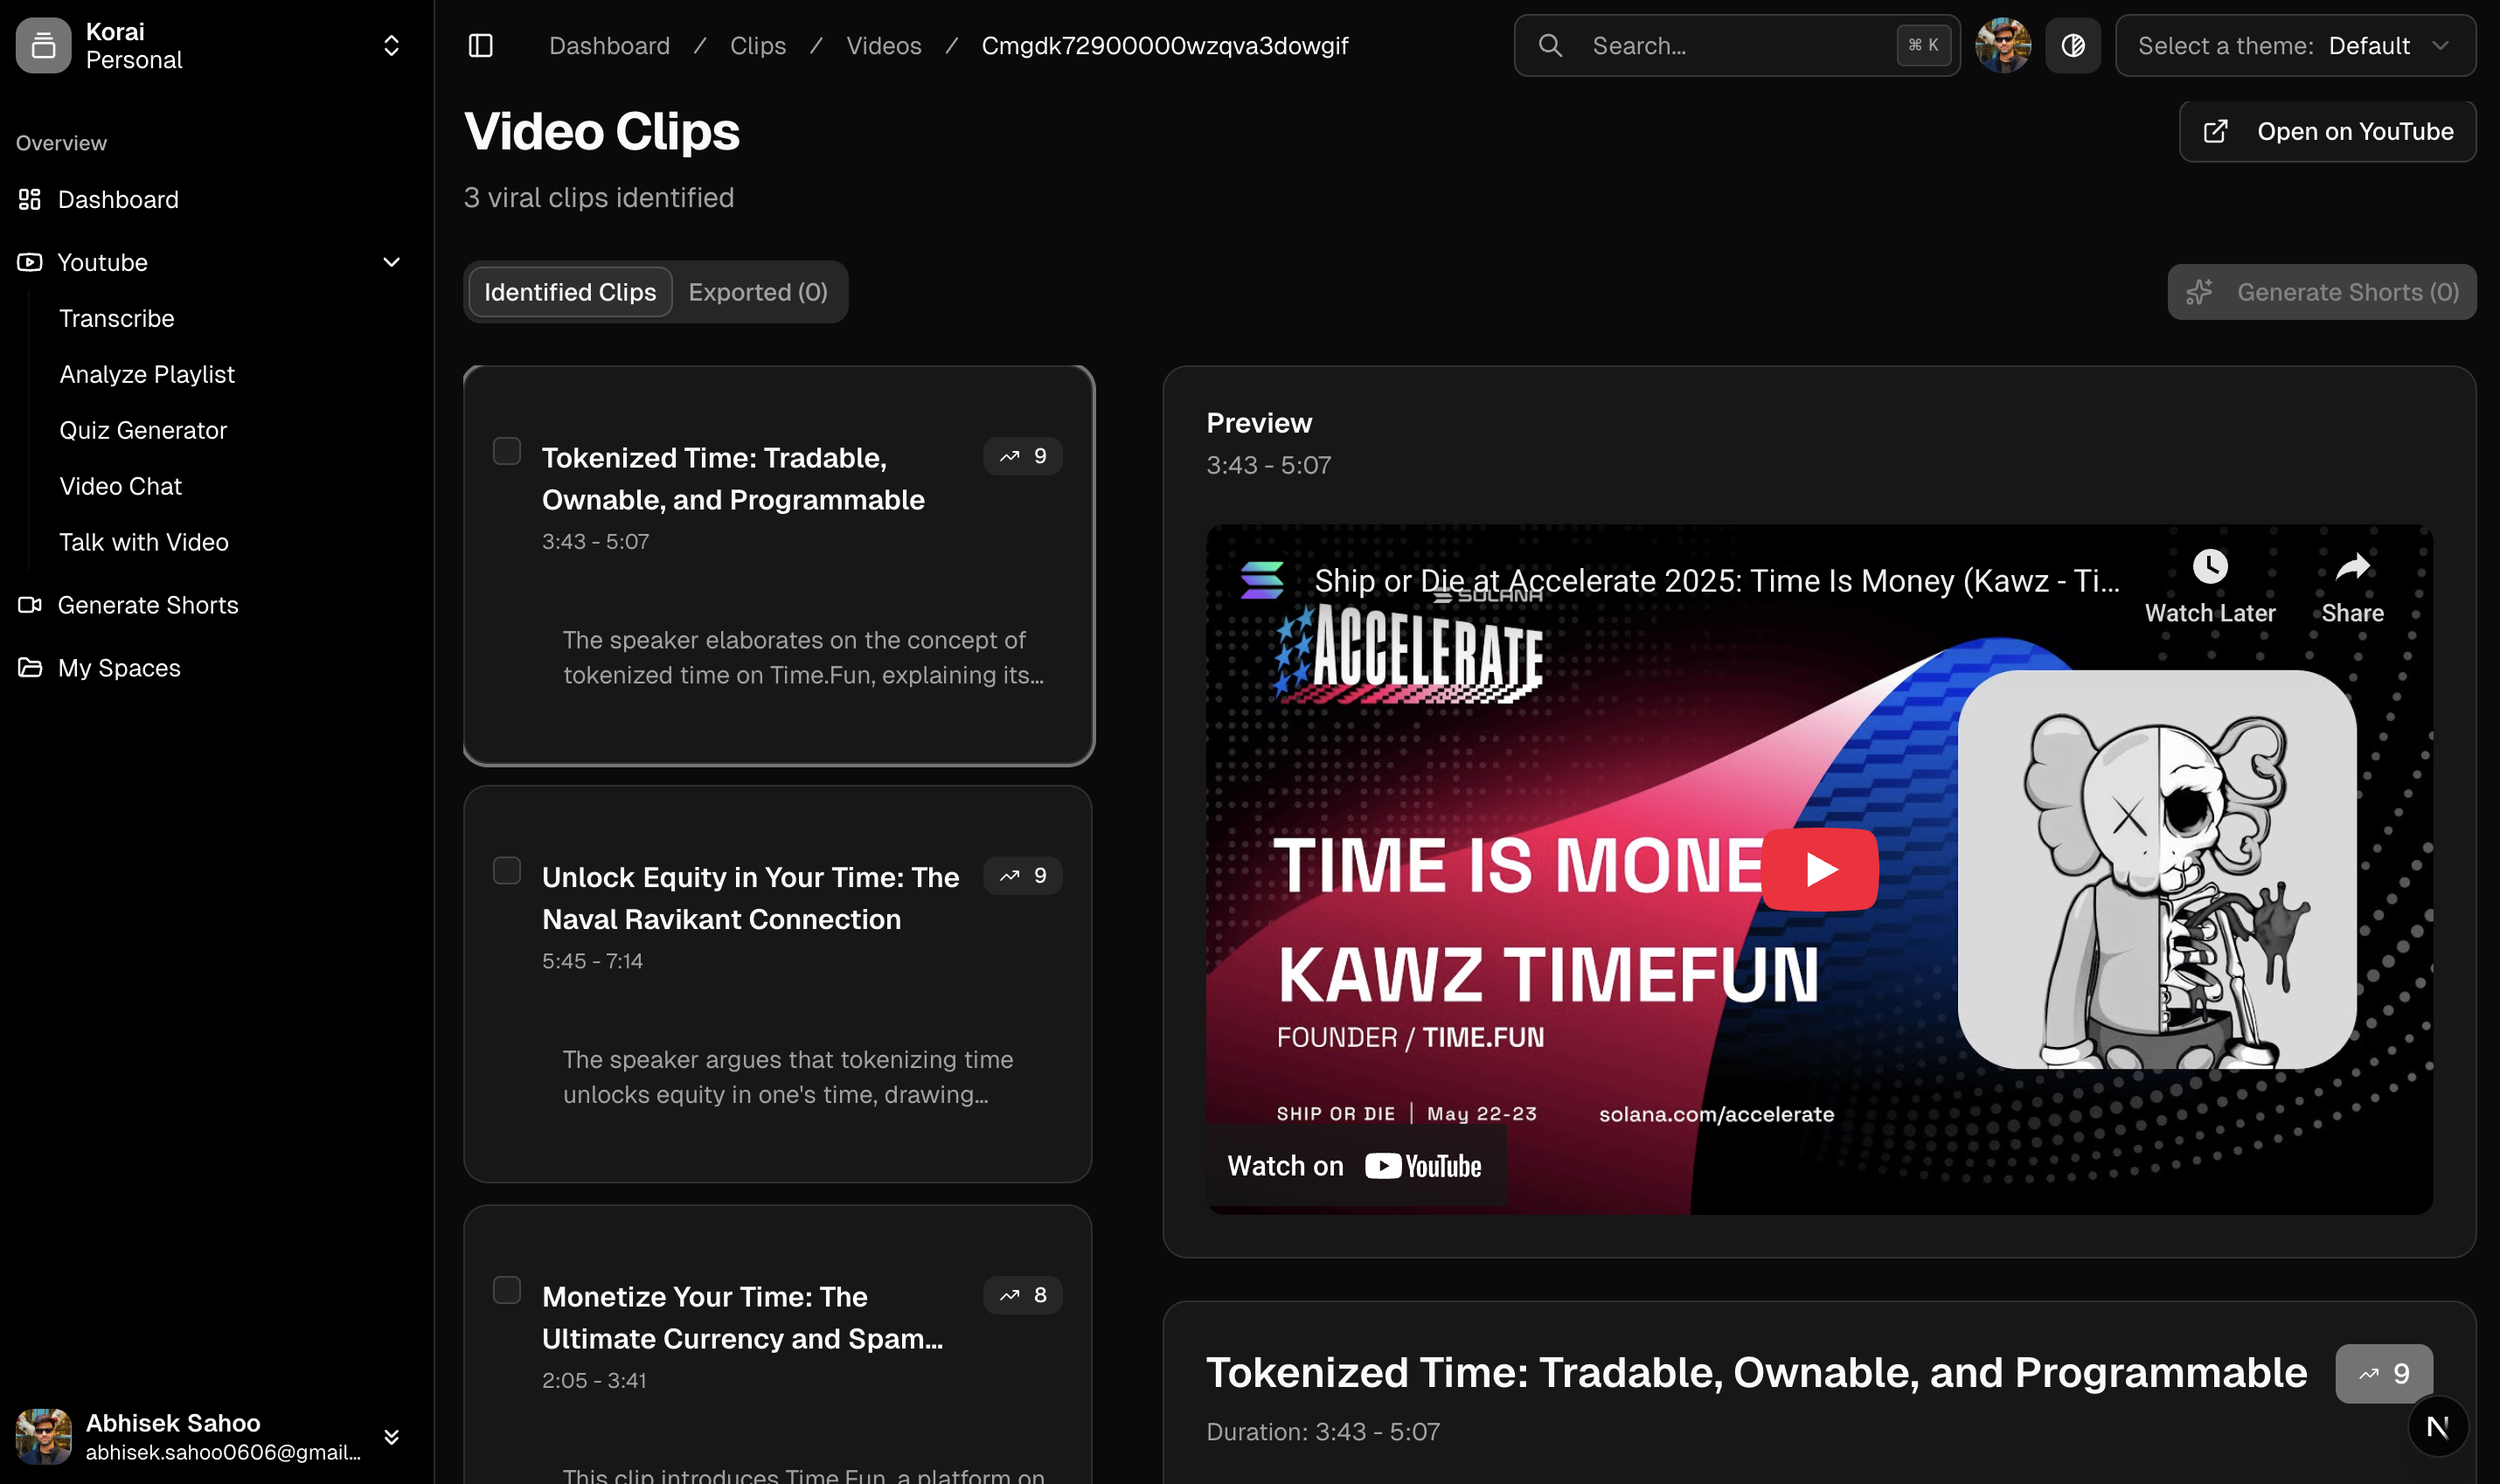Click Open on YouTube button

click(x=2327, y=131)
